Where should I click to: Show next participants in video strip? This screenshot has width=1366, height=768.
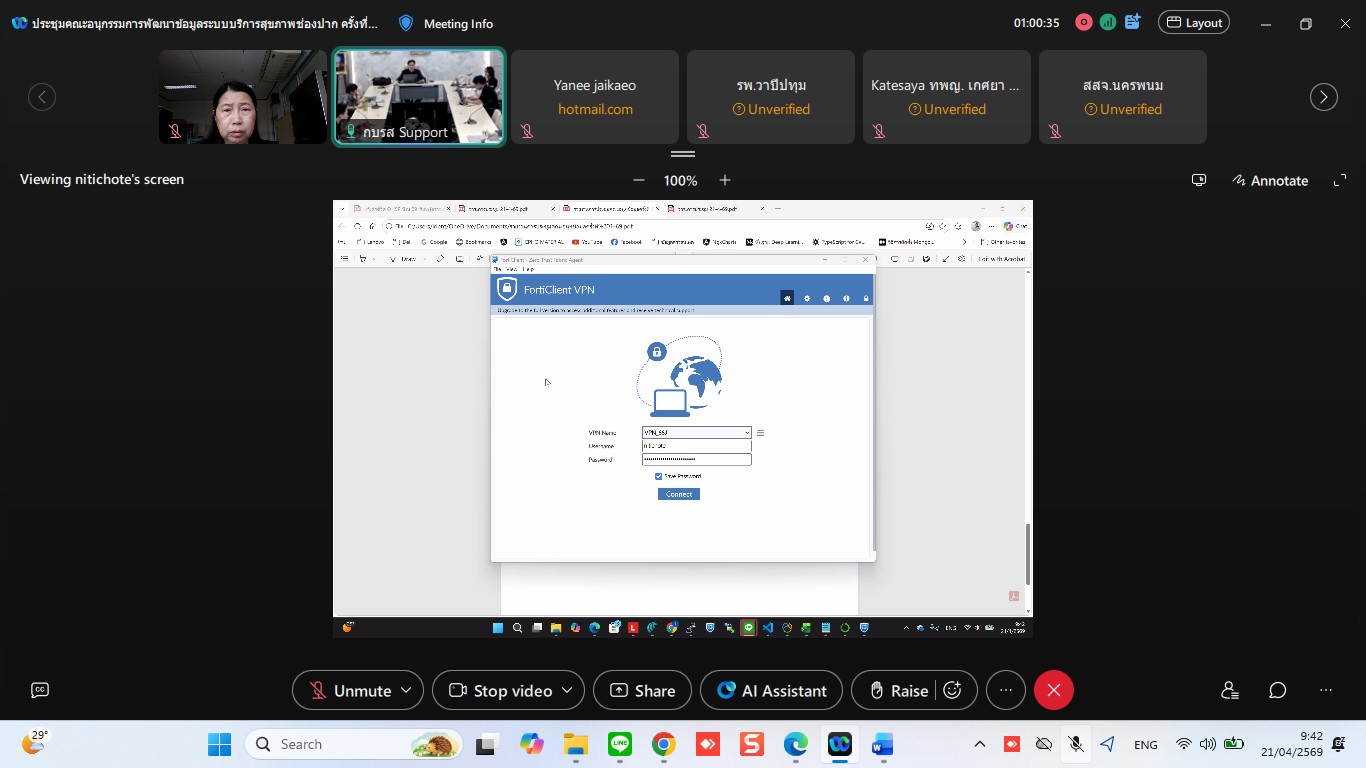pos(1323,97)
